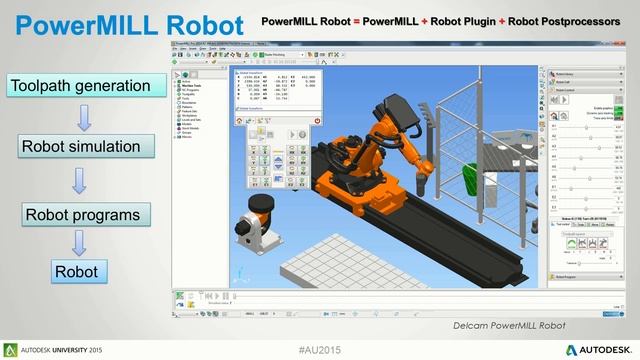Toggle Dynamic axis tracking switch
Screen dimensions: 640x360
(618, 113)
